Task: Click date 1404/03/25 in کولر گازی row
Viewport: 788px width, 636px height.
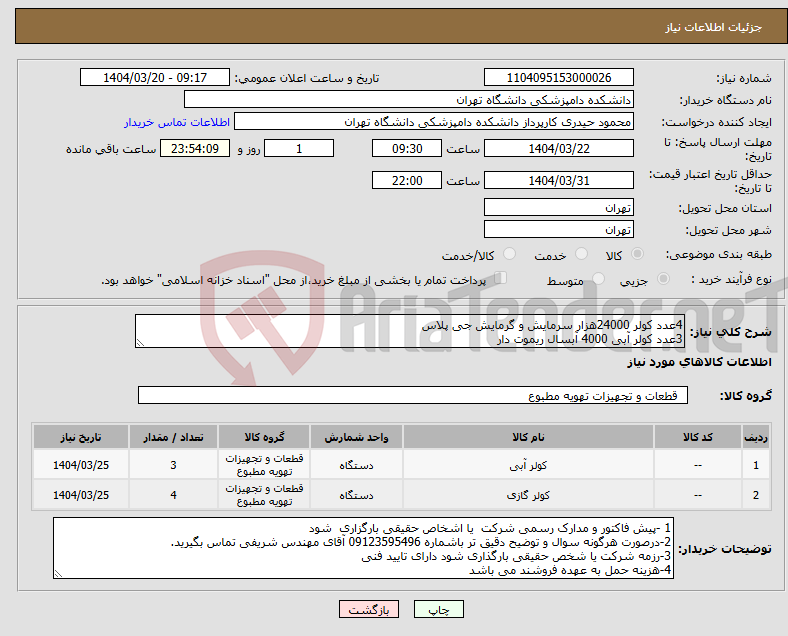Action: [x=81, y=495]
